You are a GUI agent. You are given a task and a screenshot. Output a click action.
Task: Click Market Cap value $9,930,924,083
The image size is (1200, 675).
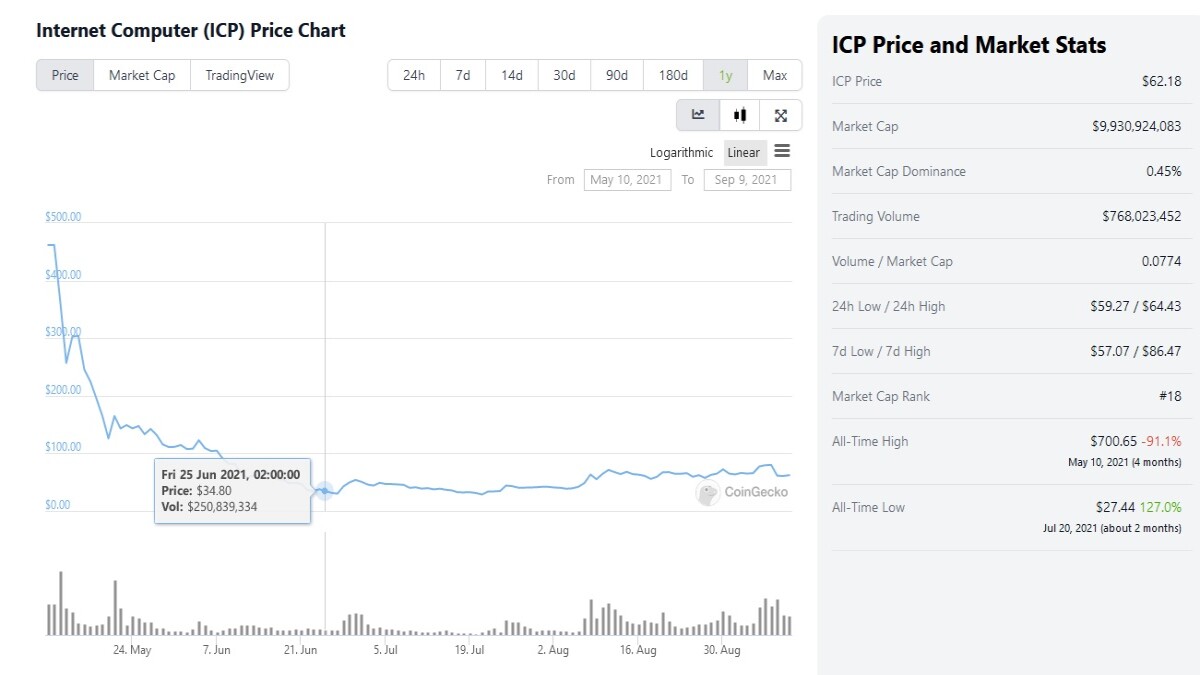(1137, 126)
